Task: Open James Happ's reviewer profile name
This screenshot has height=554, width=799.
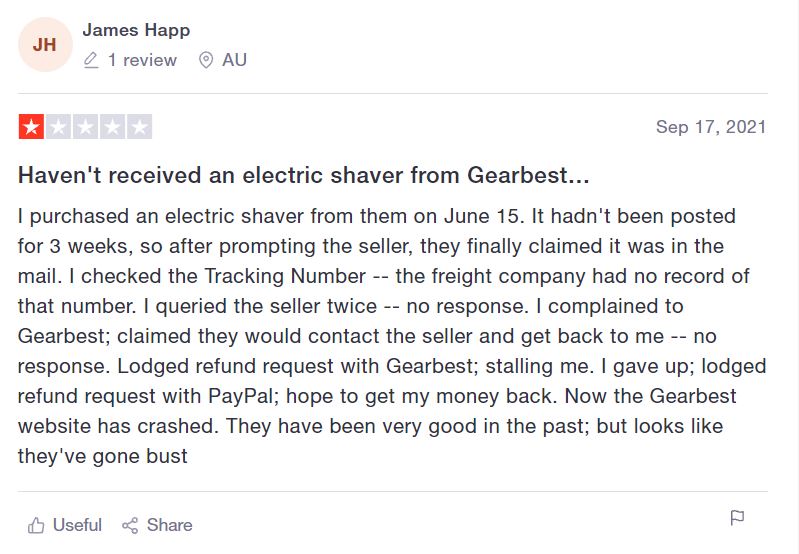Action: (136, 30)
